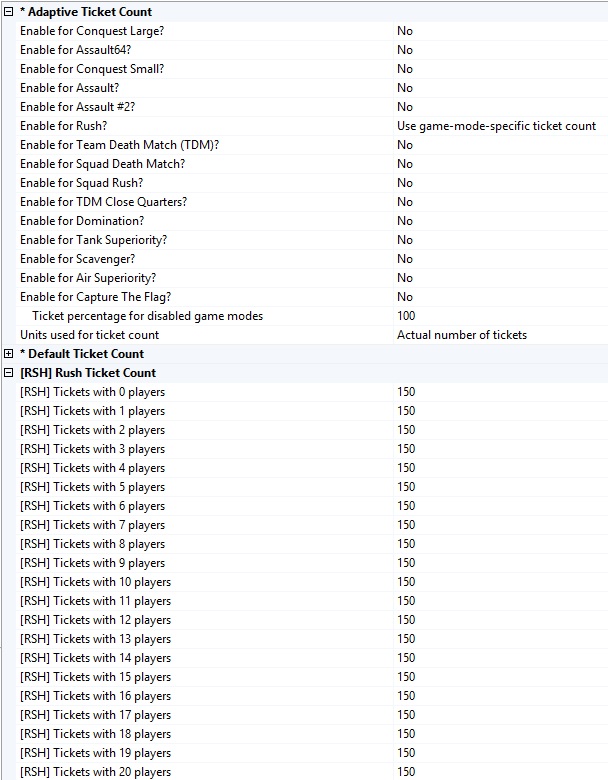This screenshot has width=608, height=780.
Task: Select the Enable for Rush value field
Action: pos(496,126)
